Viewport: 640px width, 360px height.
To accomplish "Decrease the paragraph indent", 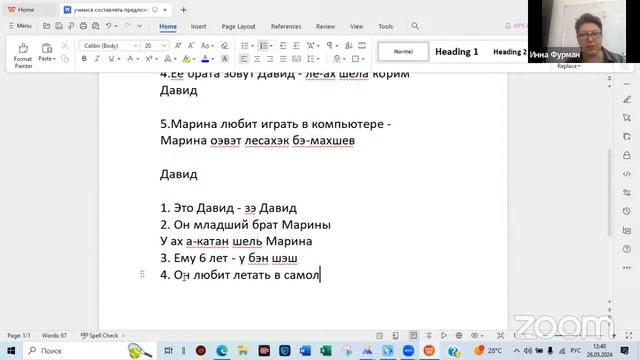I will coord(283,46).
